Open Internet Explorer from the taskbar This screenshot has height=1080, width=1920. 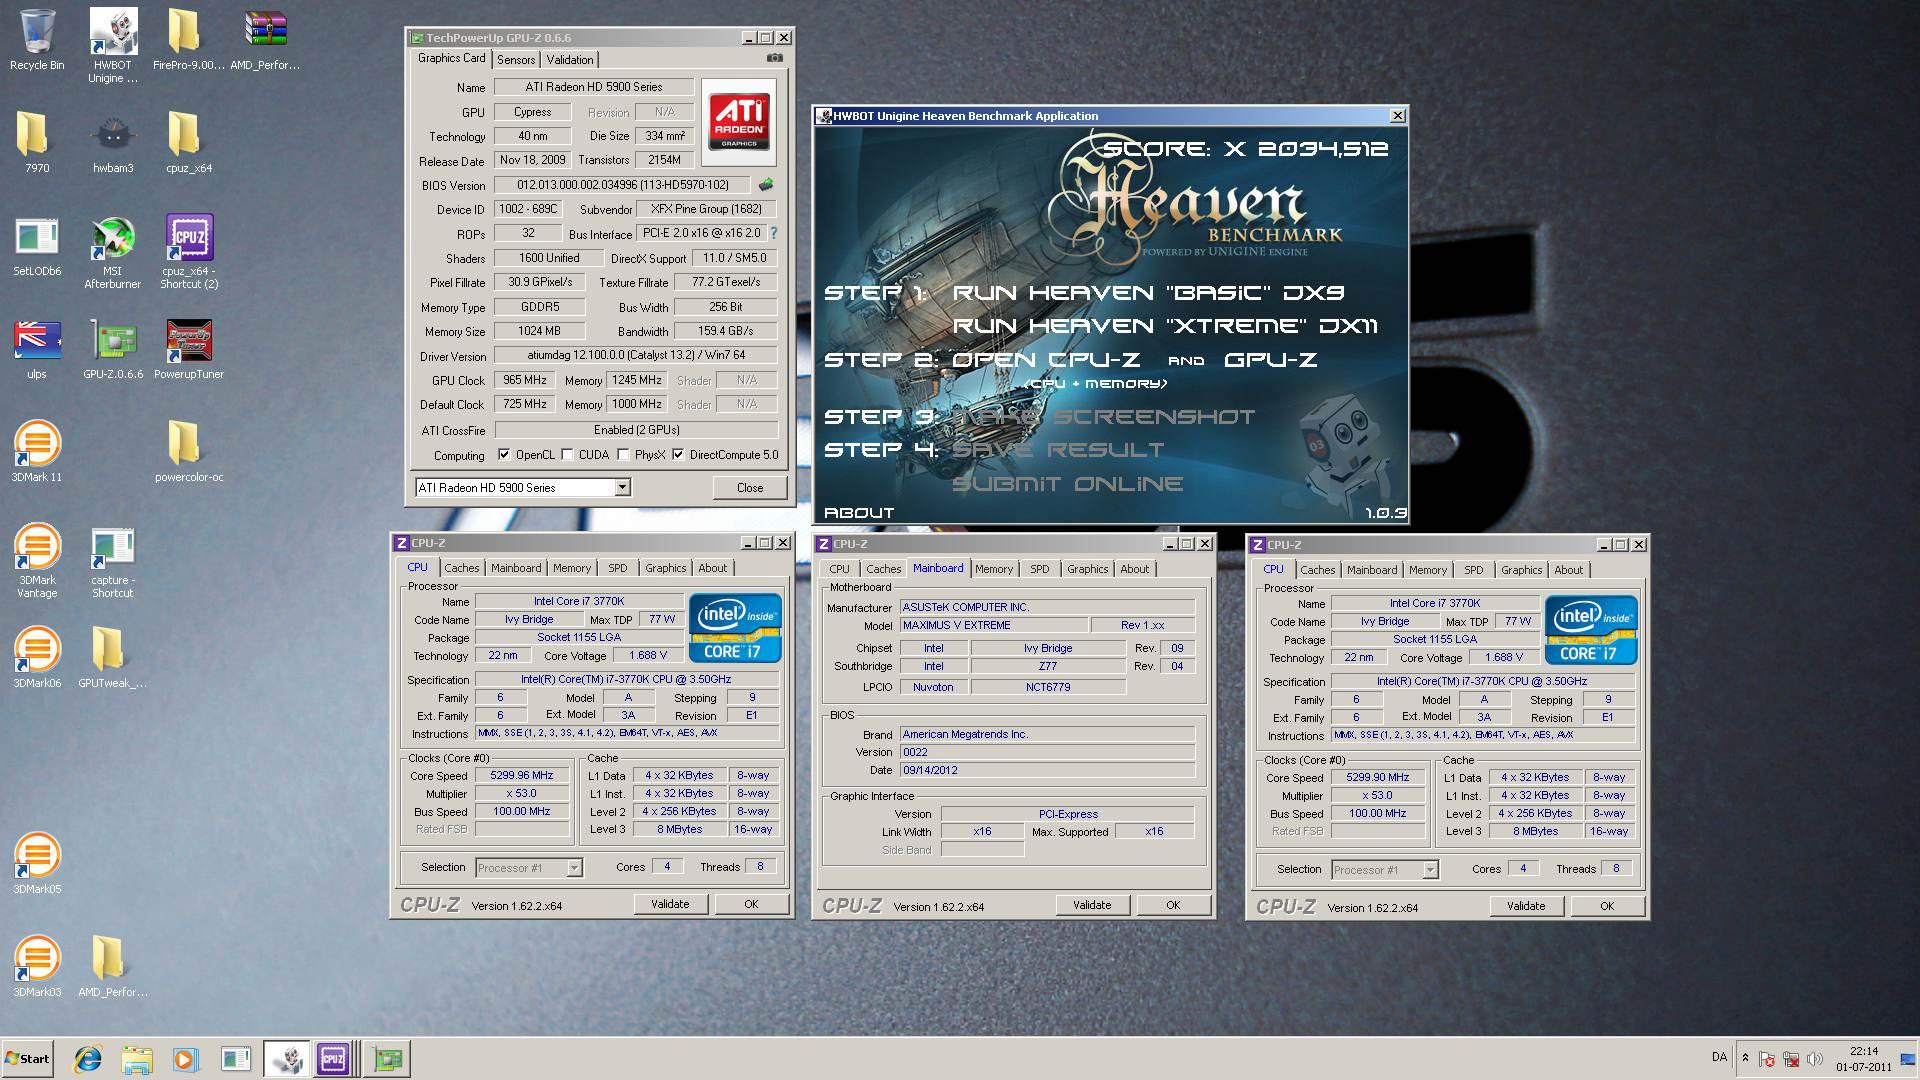[88, 1059]
